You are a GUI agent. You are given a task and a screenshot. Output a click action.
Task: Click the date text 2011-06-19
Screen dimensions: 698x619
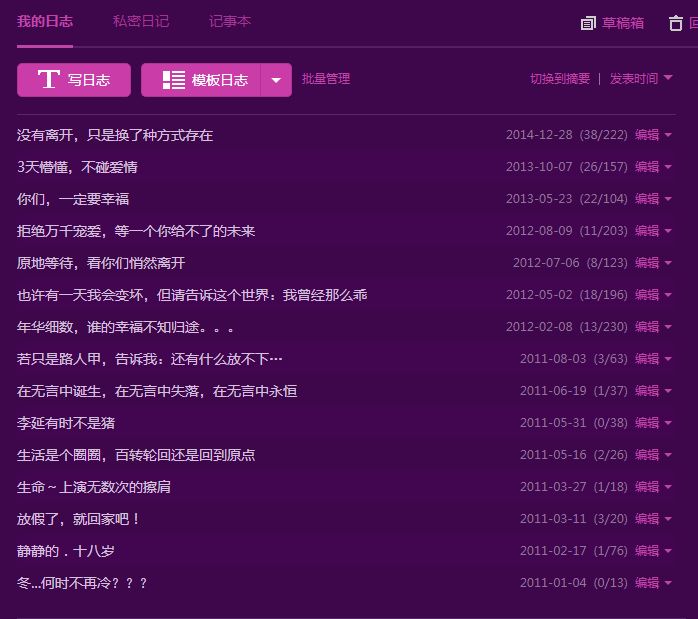[x=553, y=391]
